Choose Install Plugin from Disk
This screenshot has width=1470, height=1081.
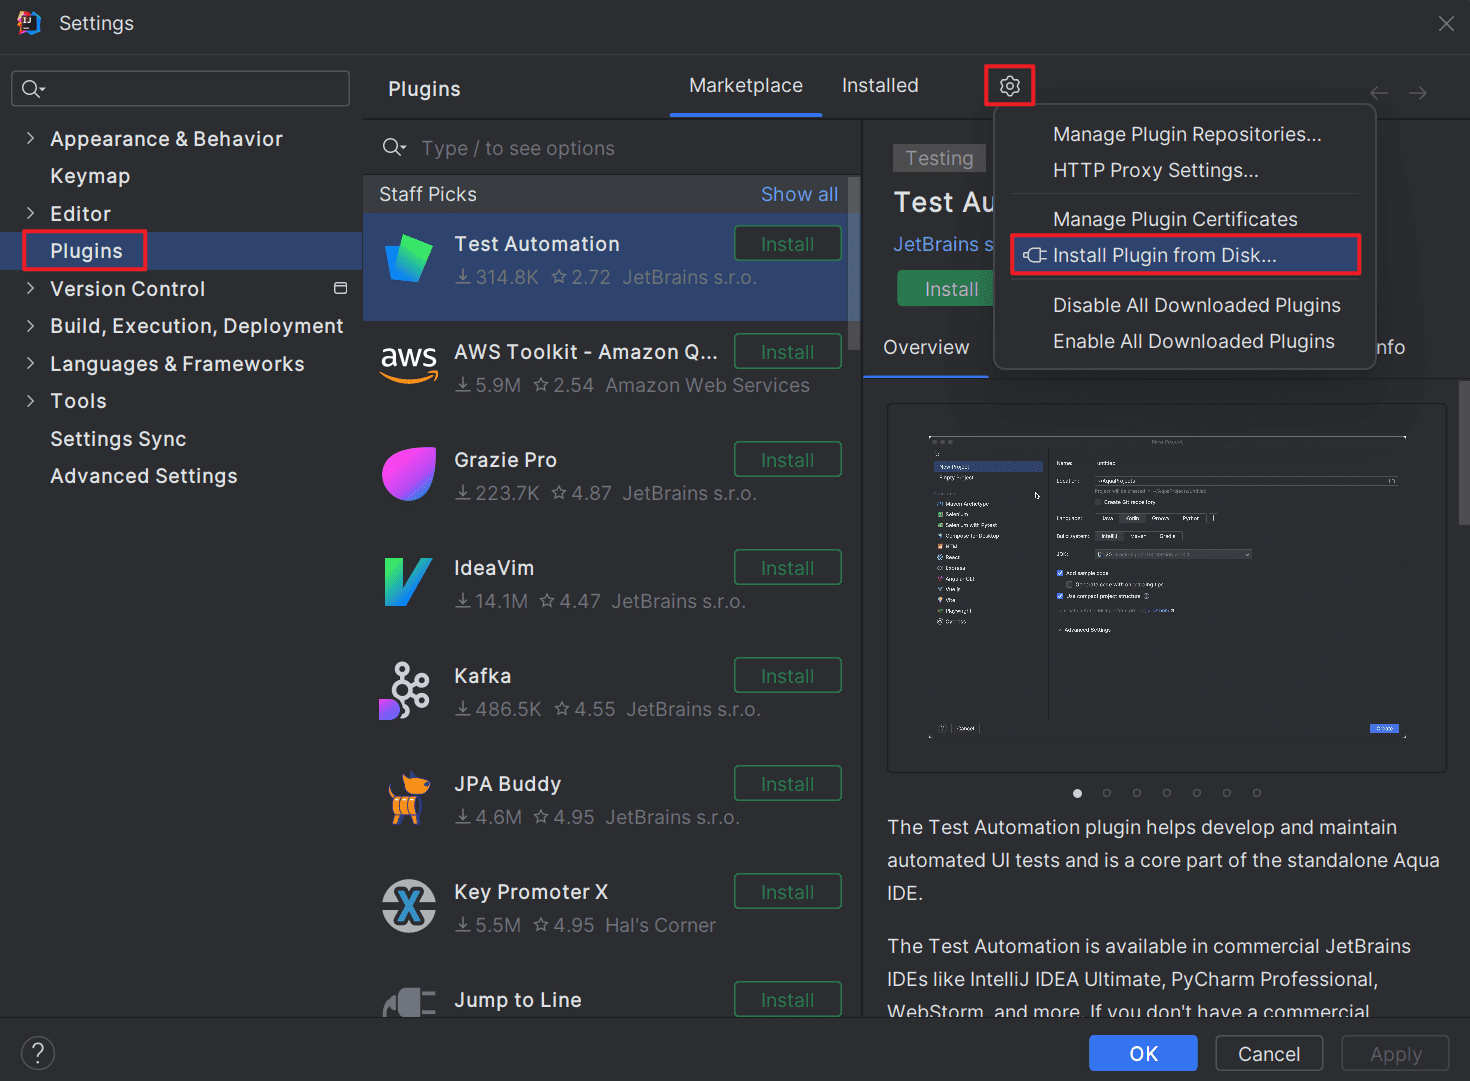click(x=1185, y=255)
